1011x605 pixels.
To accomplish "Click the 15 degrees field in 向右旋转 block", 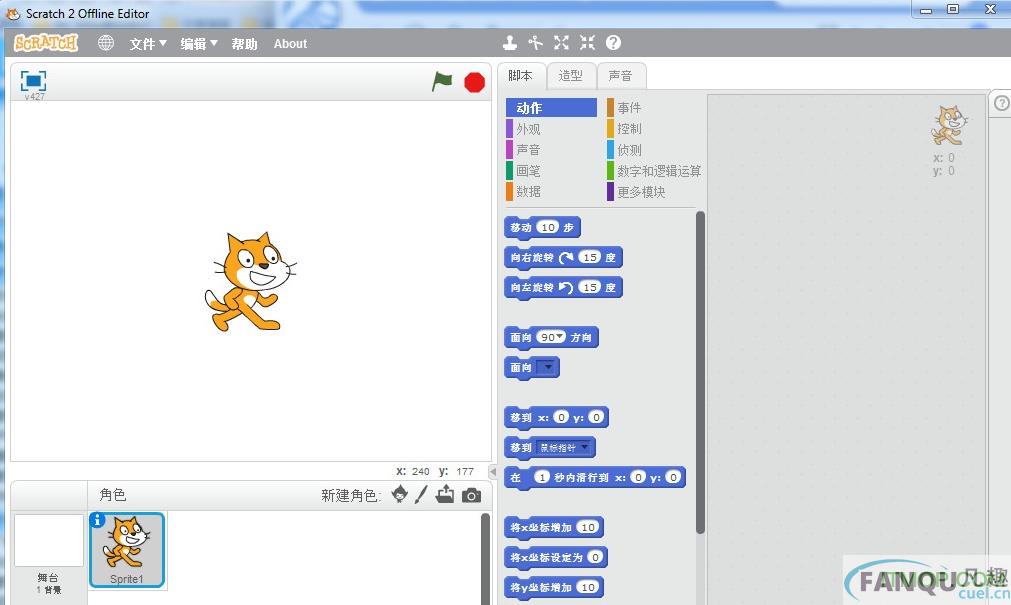I will pos(590,257).
